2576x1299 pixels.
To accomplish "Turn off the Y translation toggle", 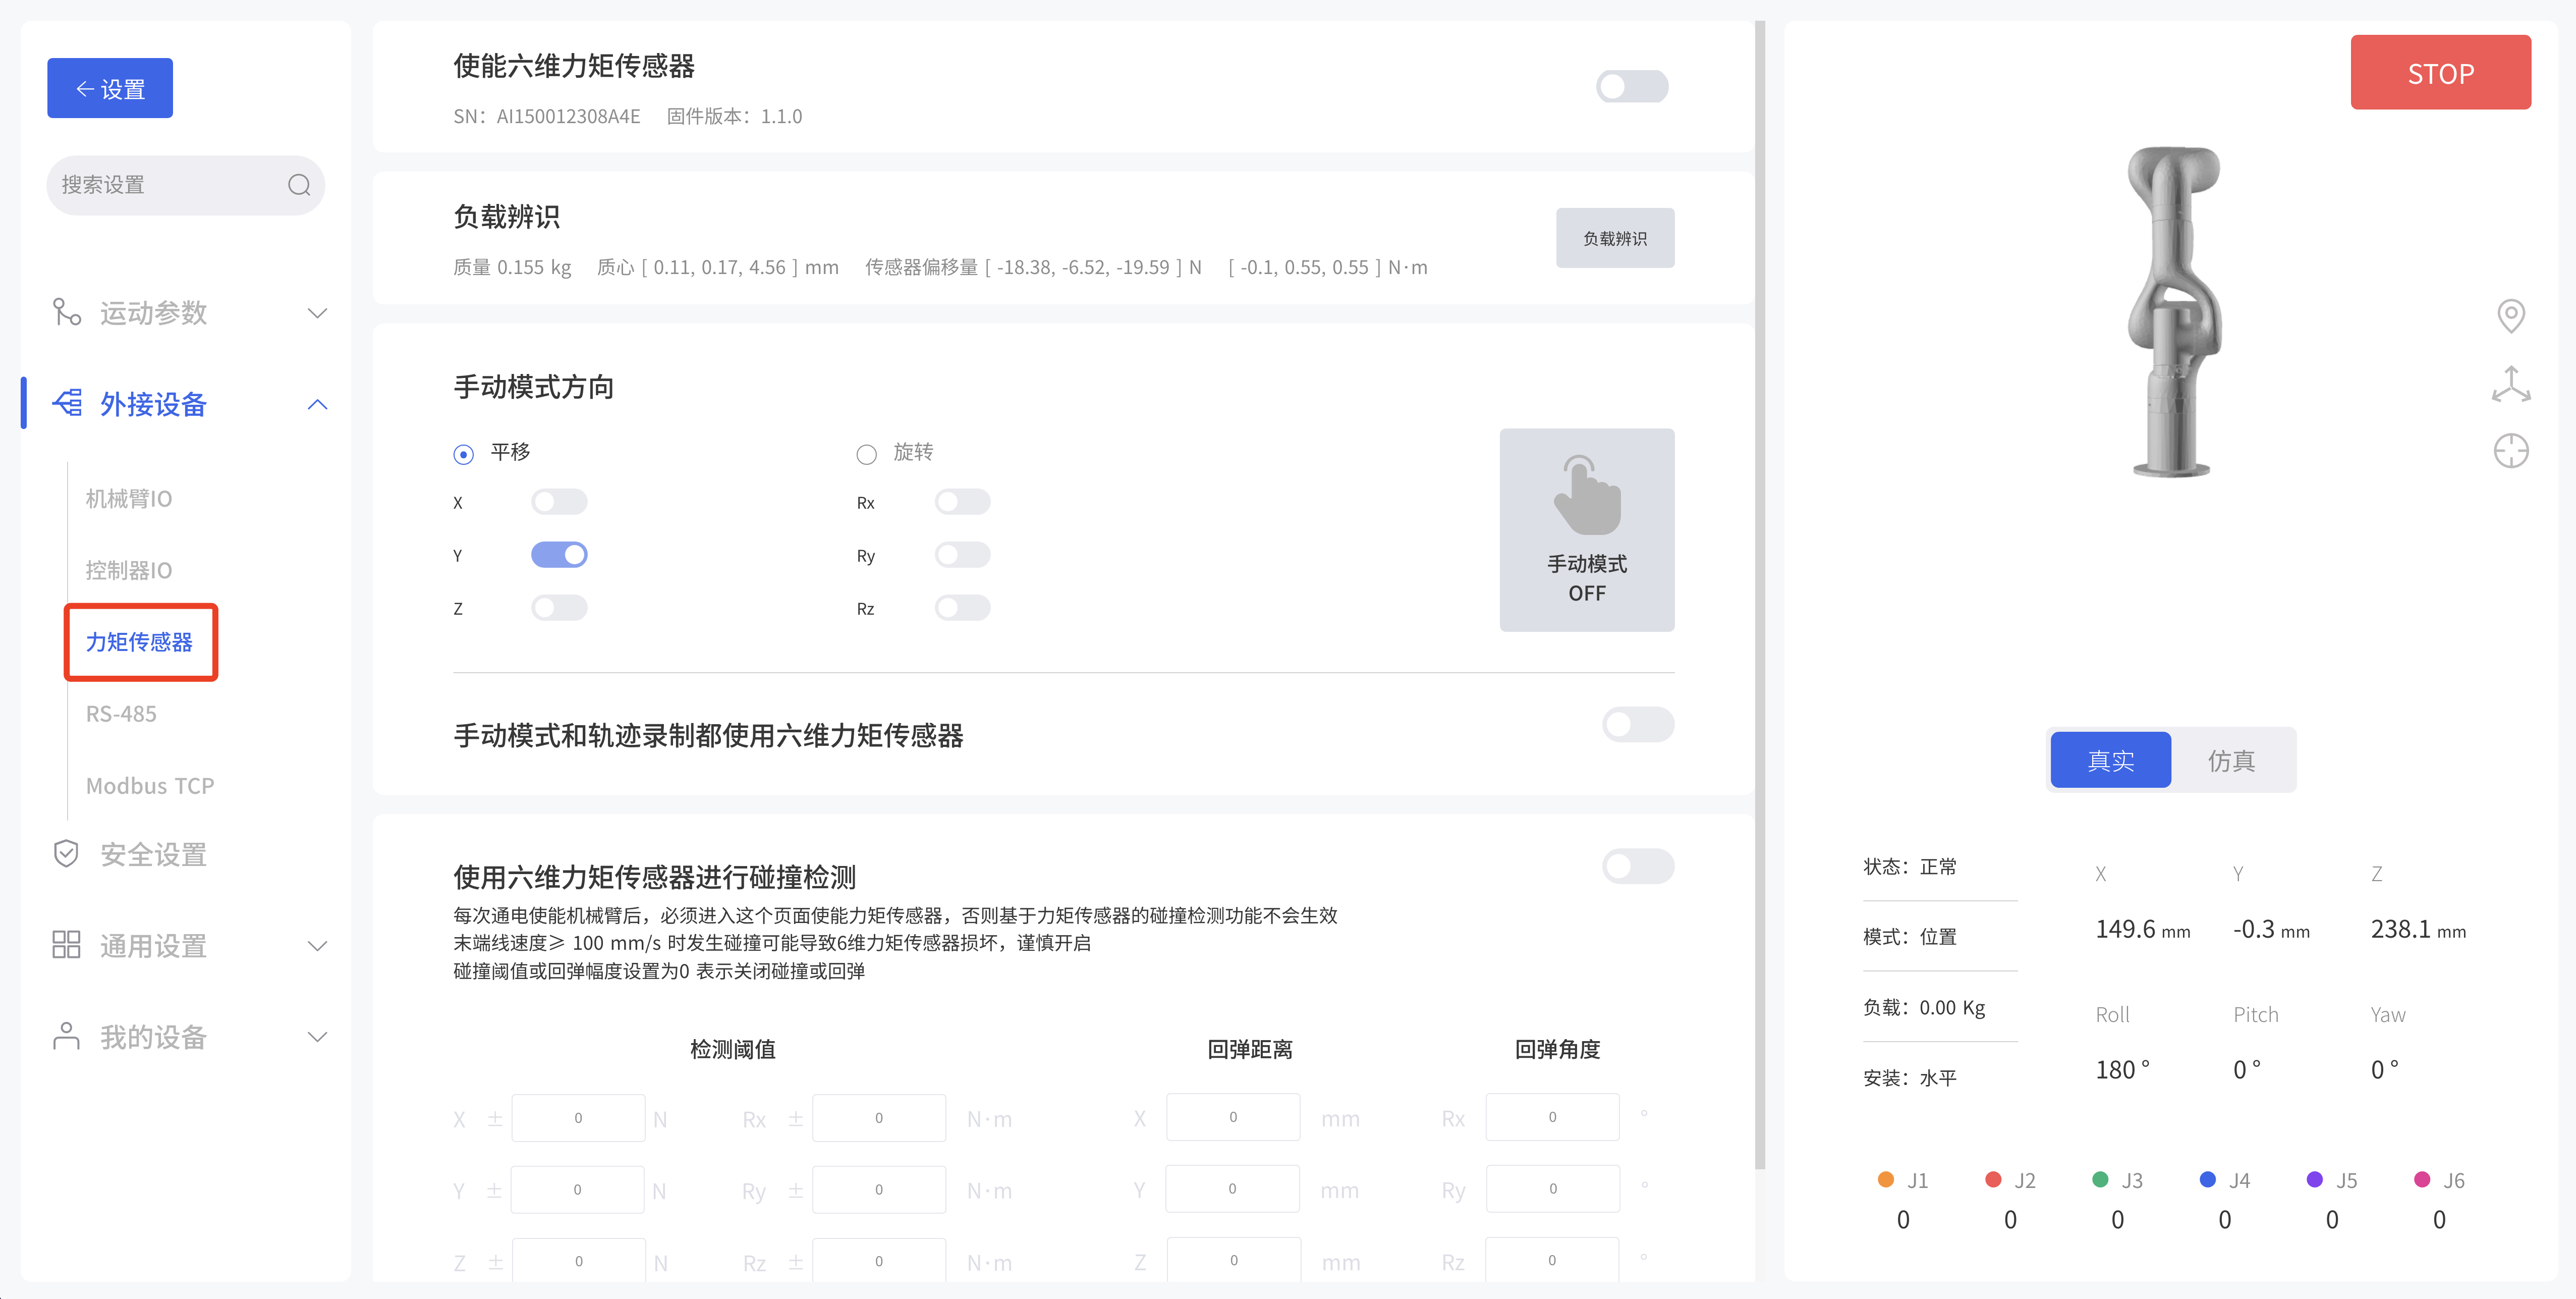I will 559,555.
